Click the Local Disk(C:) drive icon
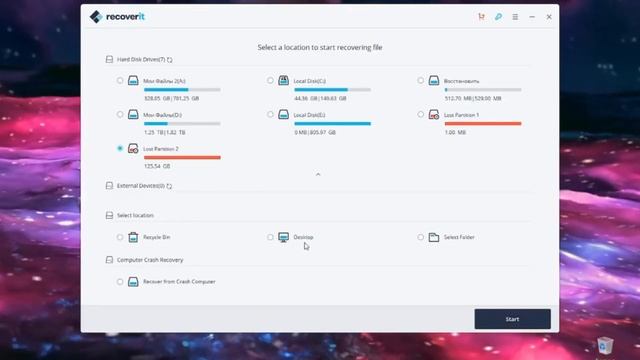This screenshot has width=640, height=360. (283, 80)
